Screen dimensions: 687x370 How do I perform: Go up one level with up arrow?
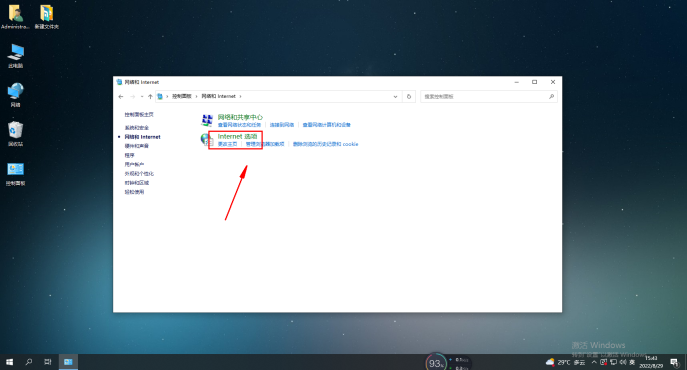tap(150, 96)
